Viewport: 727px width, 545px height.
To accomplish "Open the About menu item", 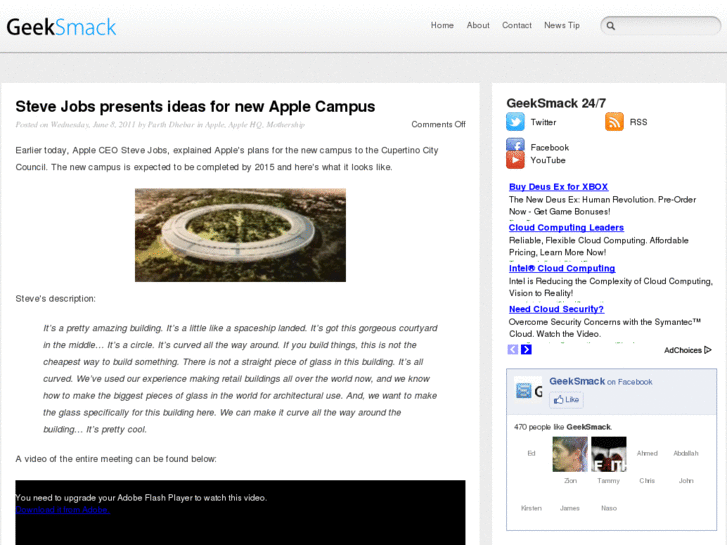I will [478, 25].
